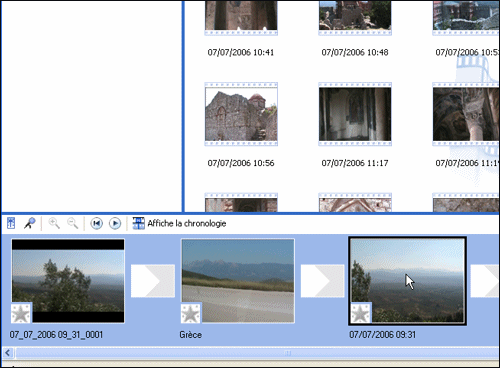Select collection clip dated 07/07/2006 11:17
The height and width of the screenshot is (368, 500).
click(x=355, y=114)
